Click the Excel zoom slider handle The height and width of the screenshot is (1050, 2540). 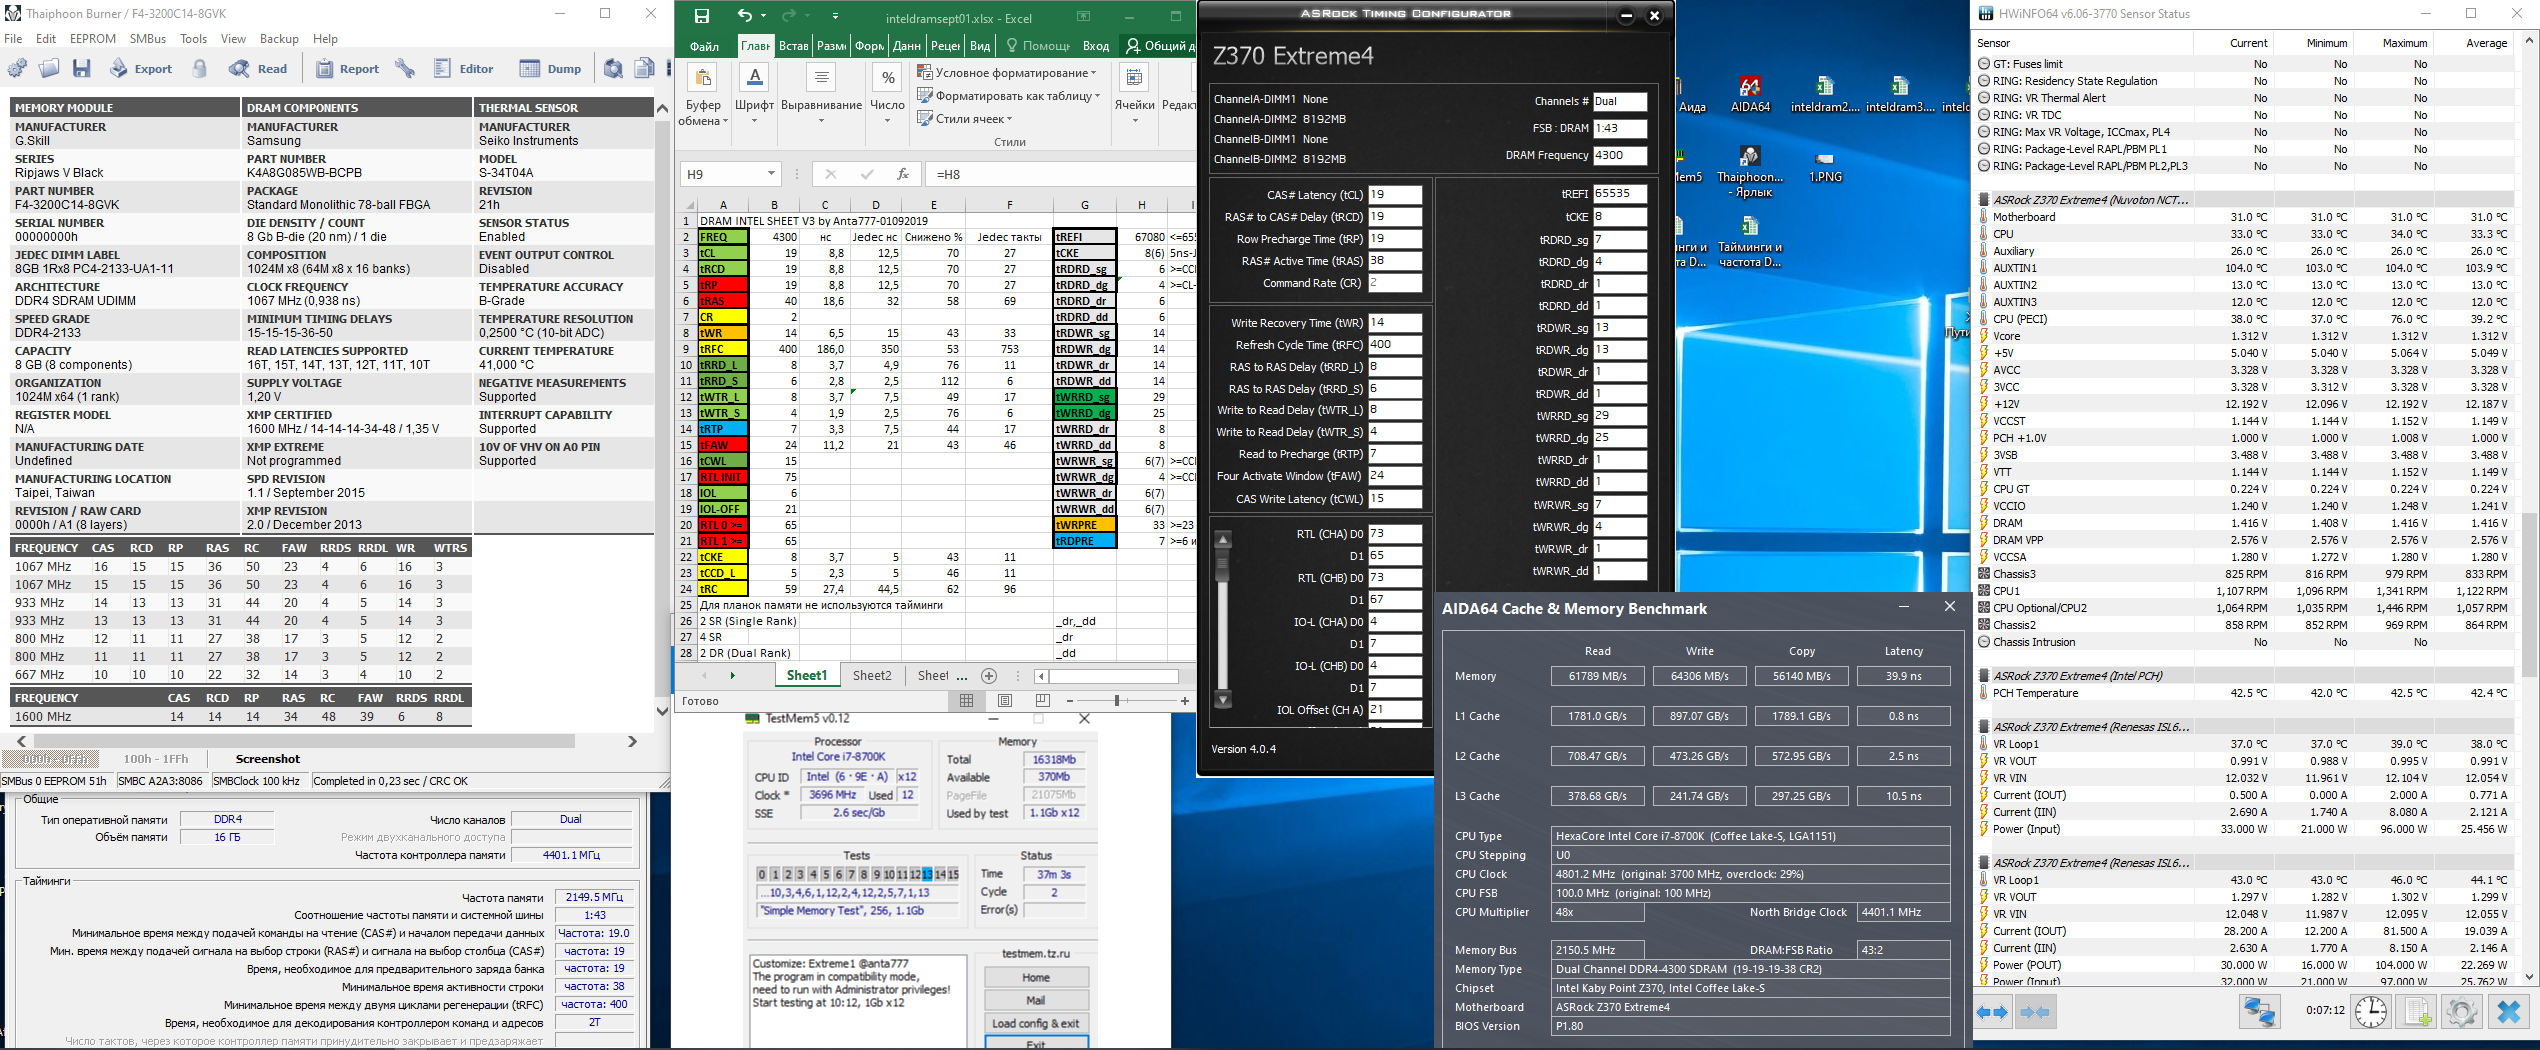click(1116, 701)
